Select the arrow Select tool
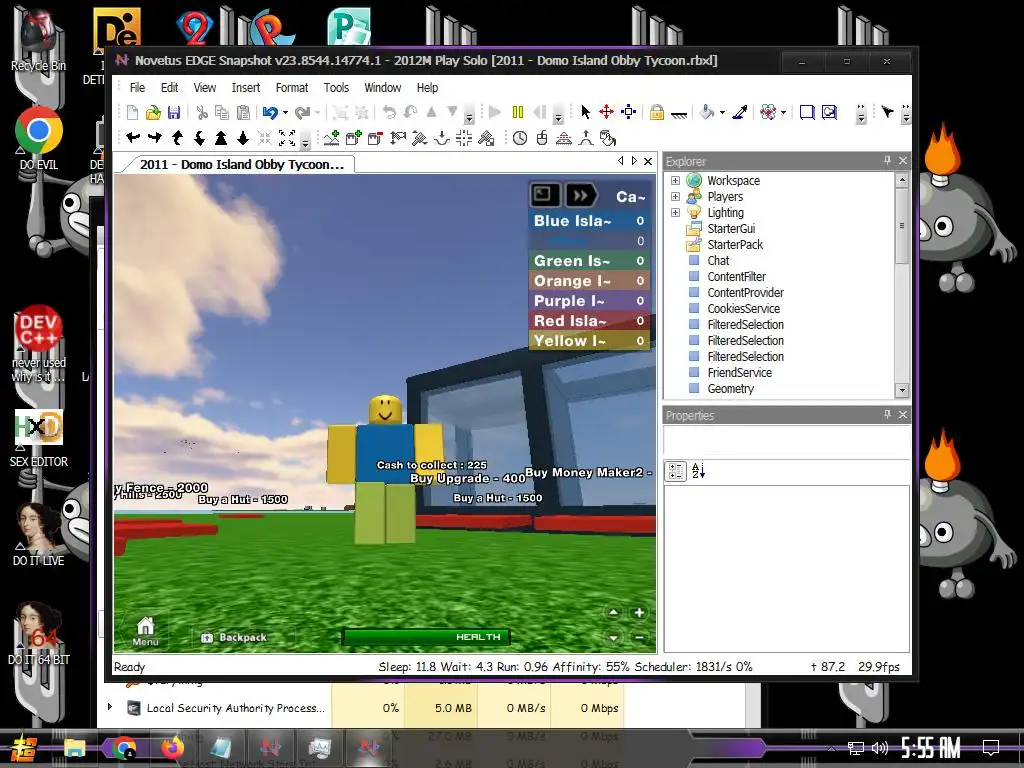Viewport: 1024px width, 768px height. tap(585, 112)
